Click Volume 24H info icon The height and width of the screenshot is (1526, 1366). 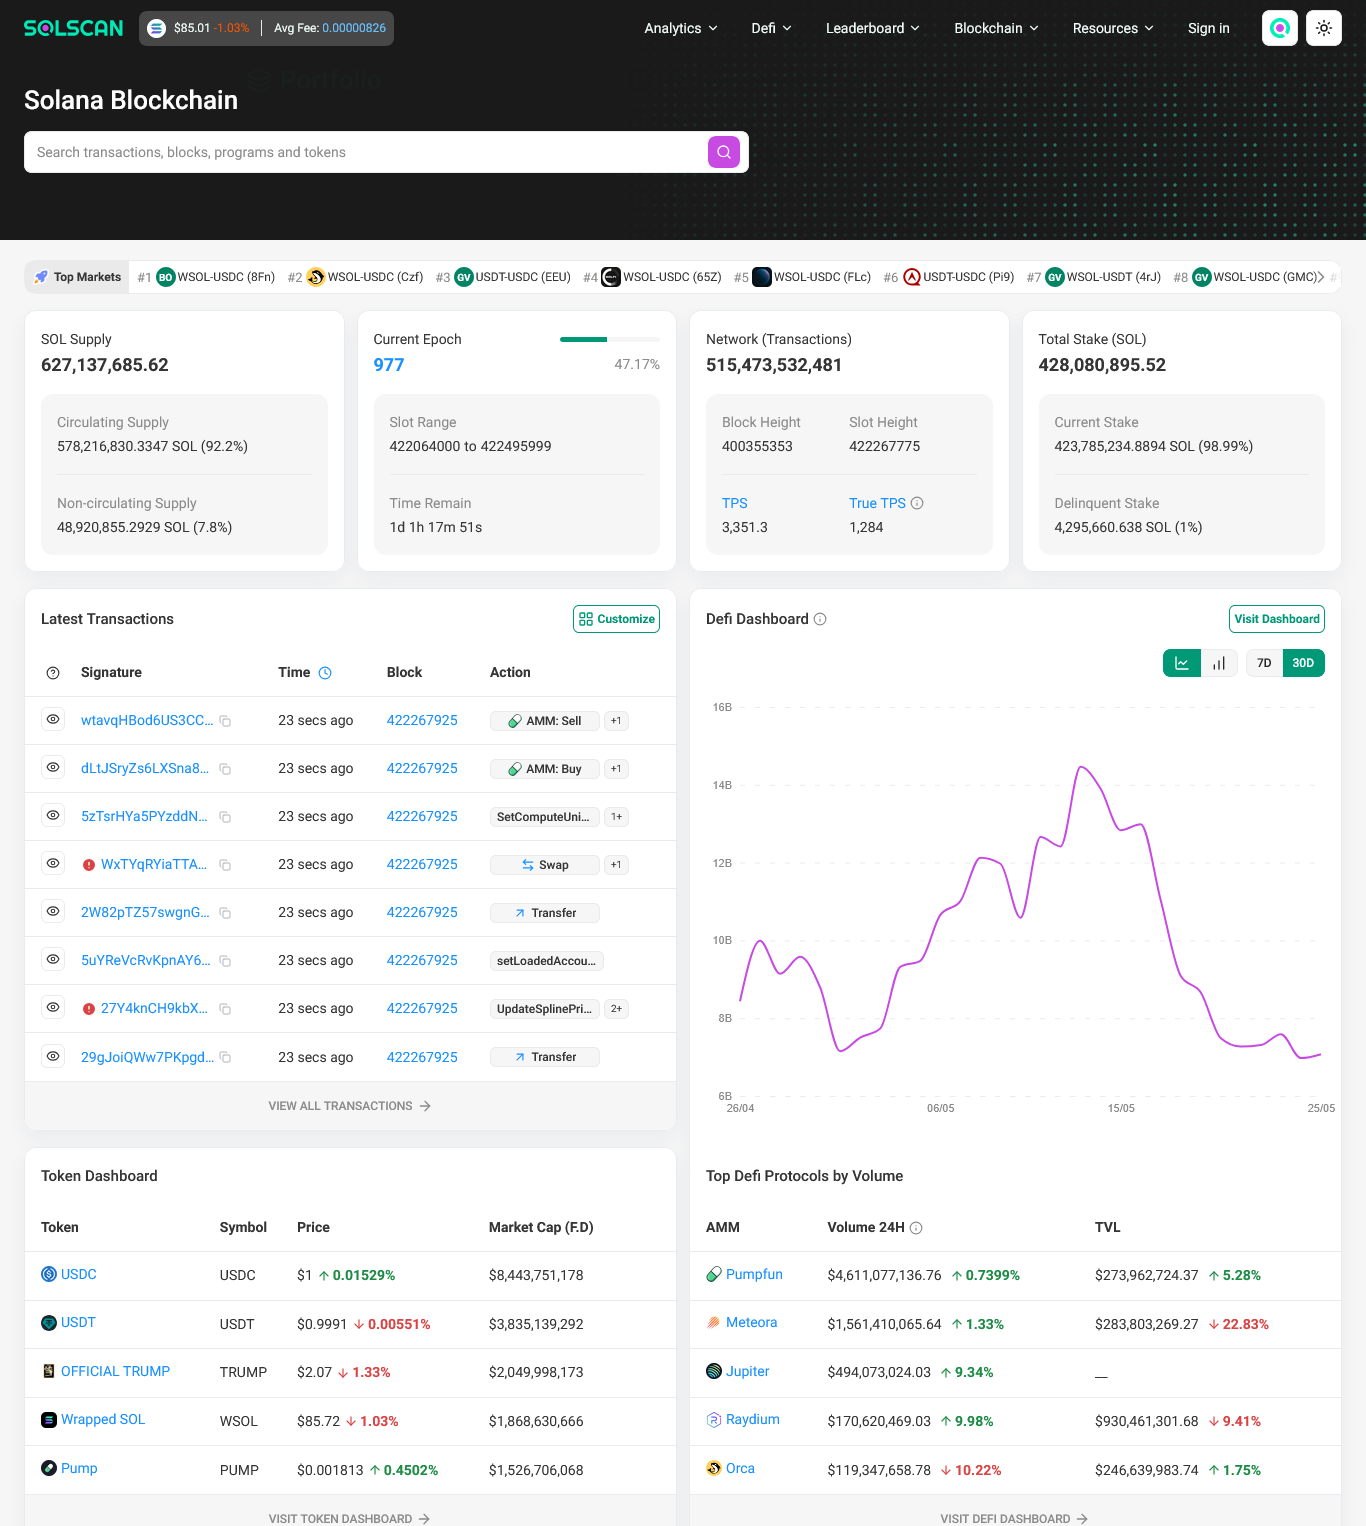point(916,1228)
